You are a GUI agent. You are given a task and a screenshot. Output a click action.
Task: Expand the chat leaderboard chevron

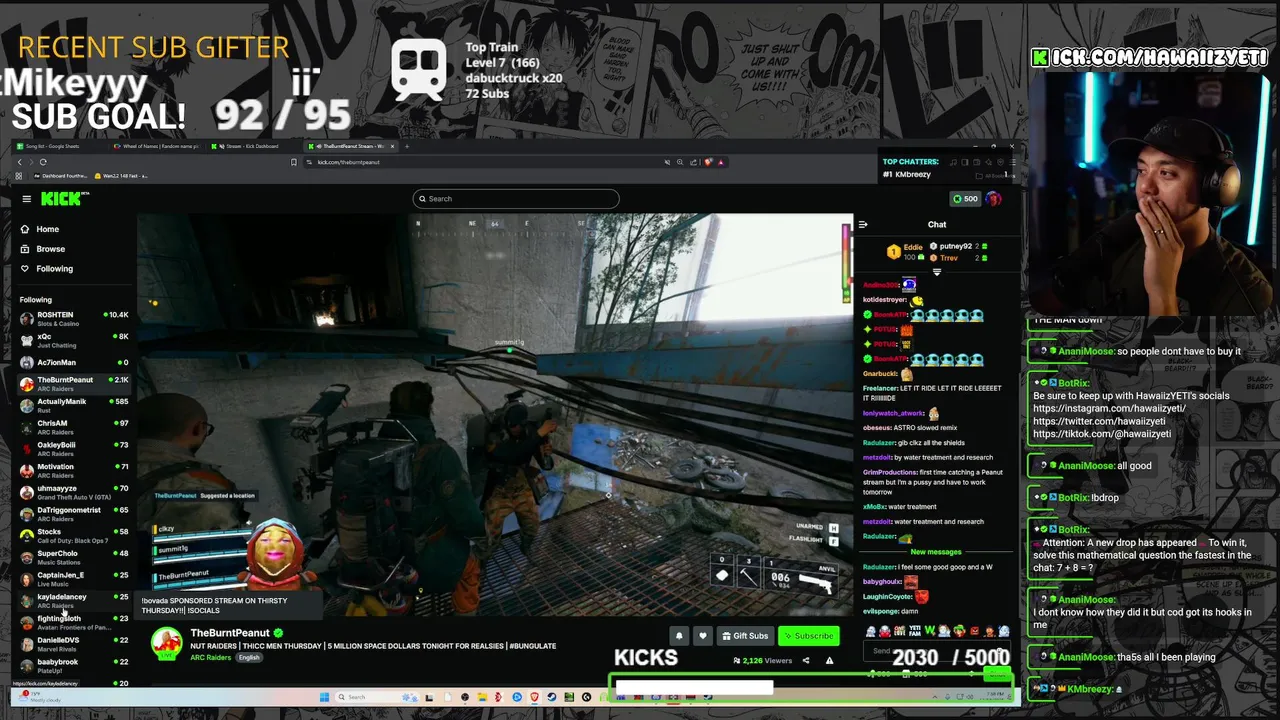pos(937,272)
